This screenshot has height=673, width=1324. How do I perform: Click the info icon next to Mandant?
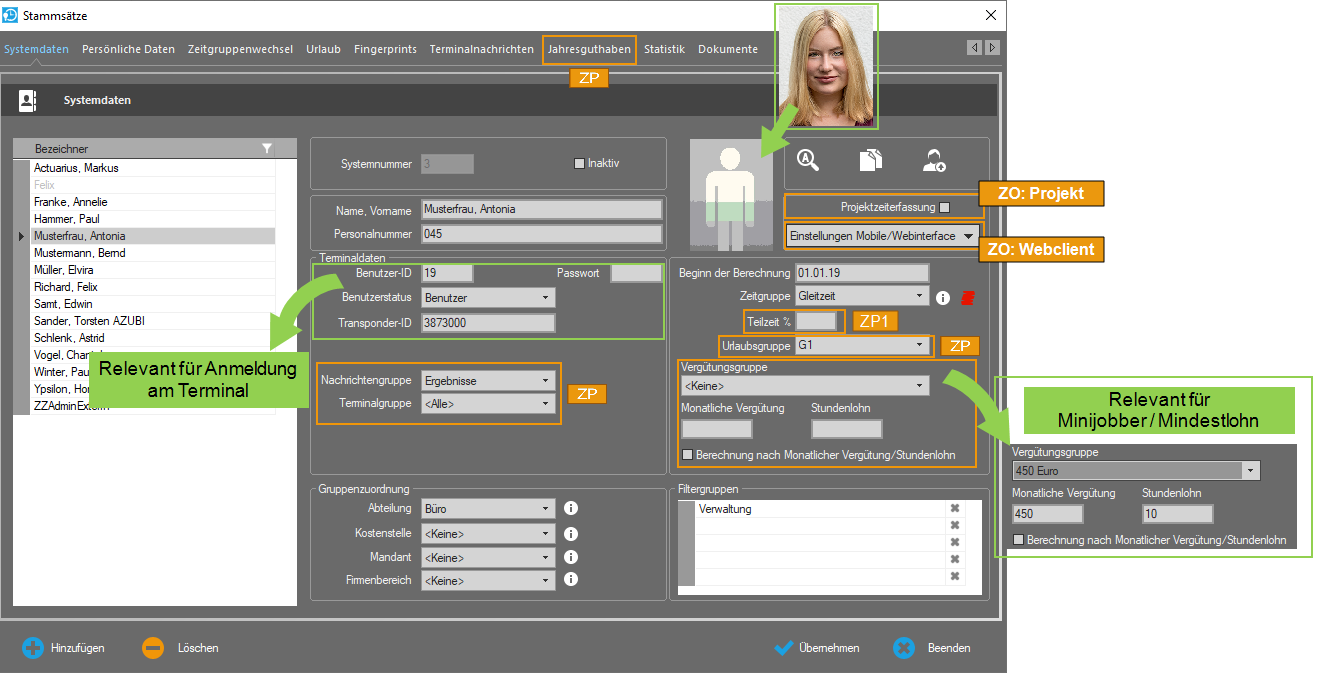point(571,557)
